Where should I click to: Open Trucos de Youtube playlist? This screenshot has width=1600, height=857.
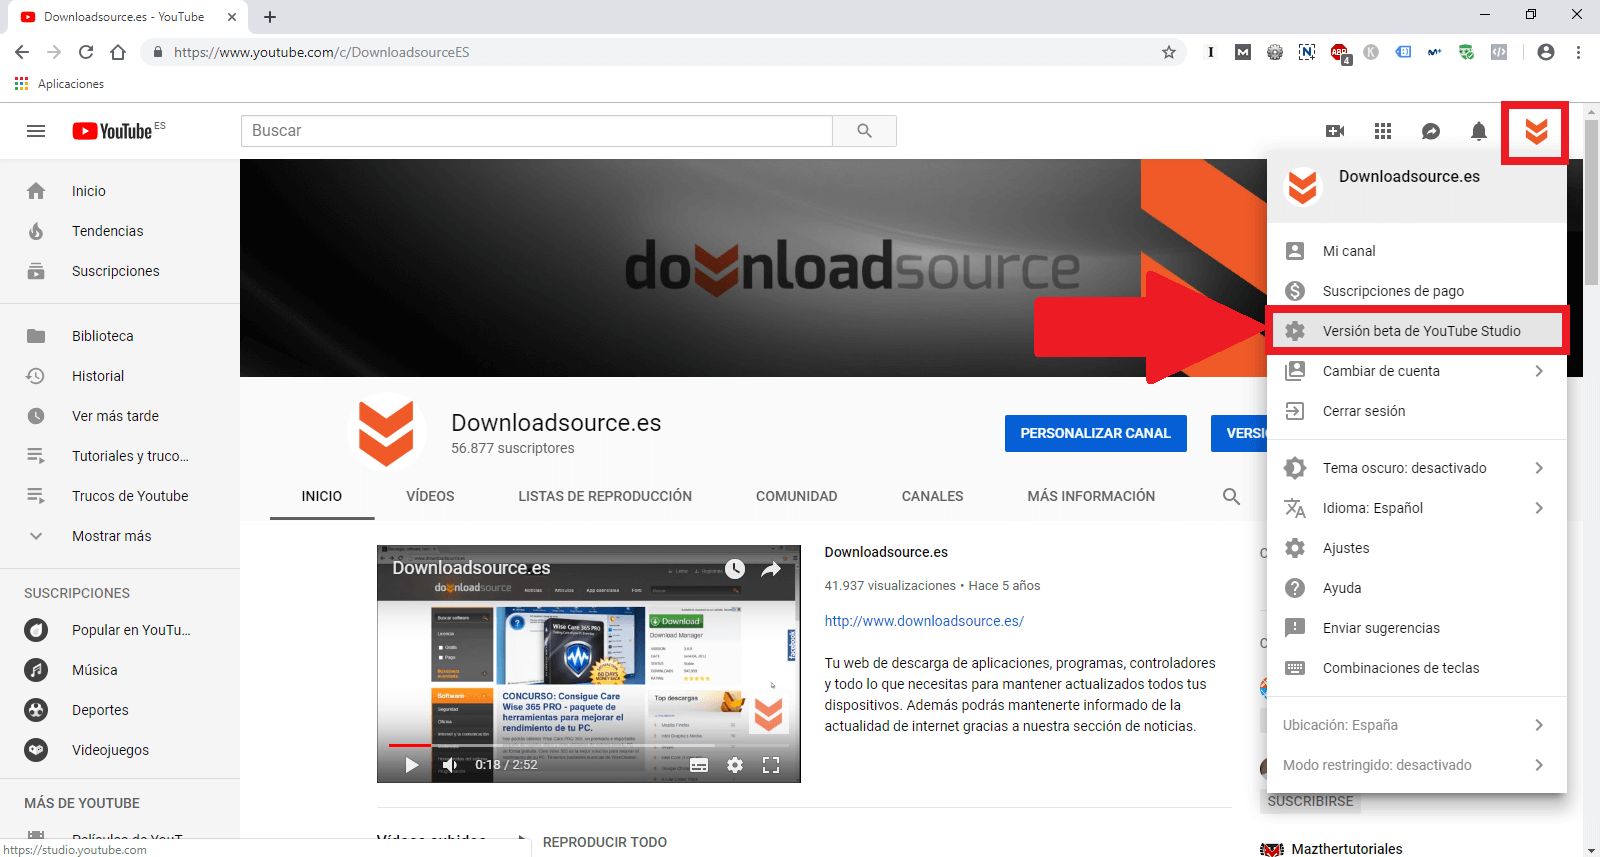120,496
